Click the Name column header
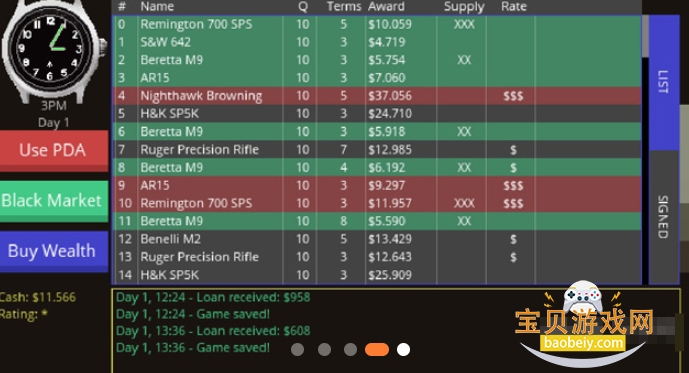689x373 pixels. pyautogui.click(x=157, y=6)
